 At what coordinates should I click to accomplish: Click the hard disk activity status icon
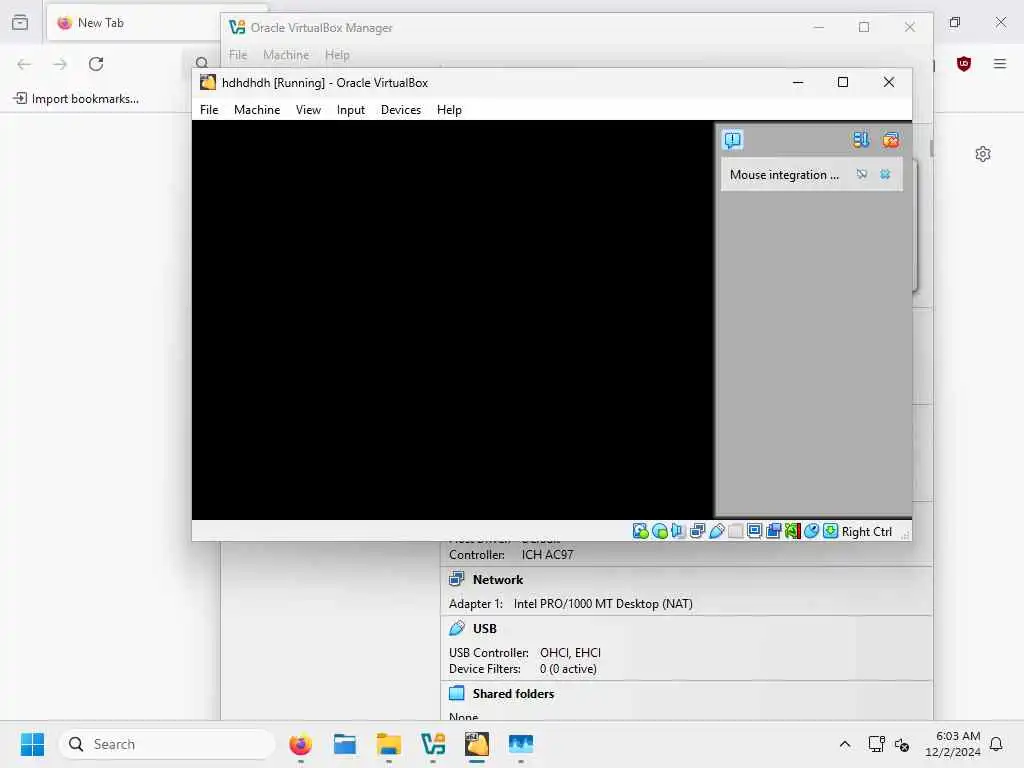click(x=640, y=531)
